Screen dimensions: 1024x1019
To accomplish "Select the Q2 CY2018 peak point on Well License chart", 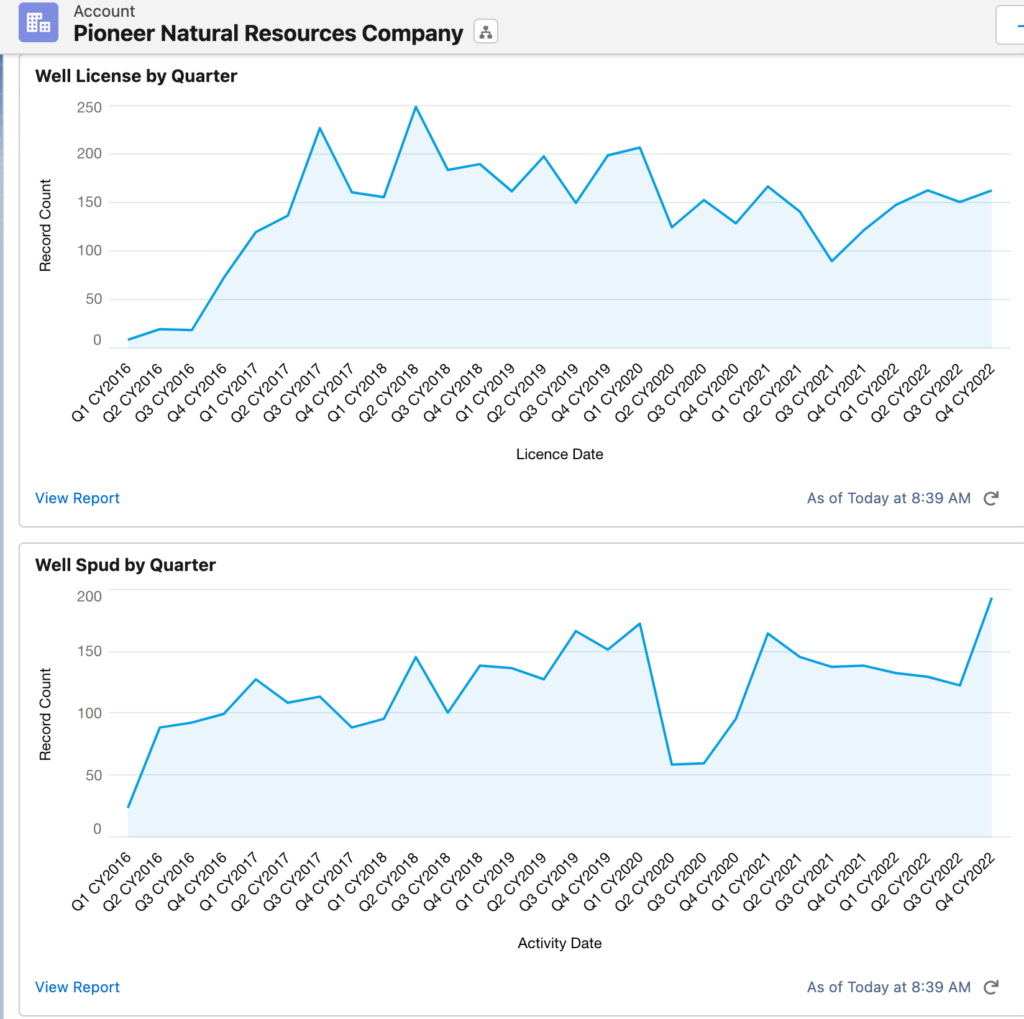I will tap(416, 106).
